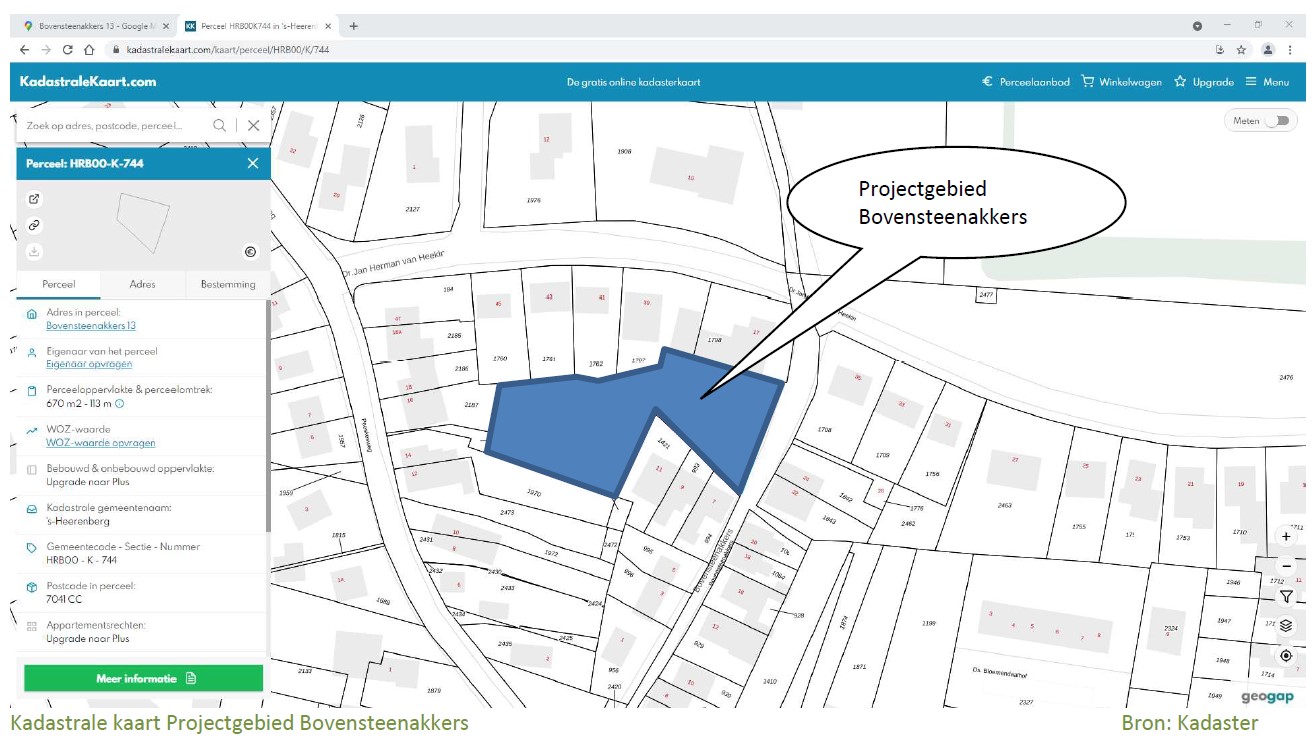Click the euro icon in parcel preview
Screen dimensions: 1316x740
click(250, 252)
